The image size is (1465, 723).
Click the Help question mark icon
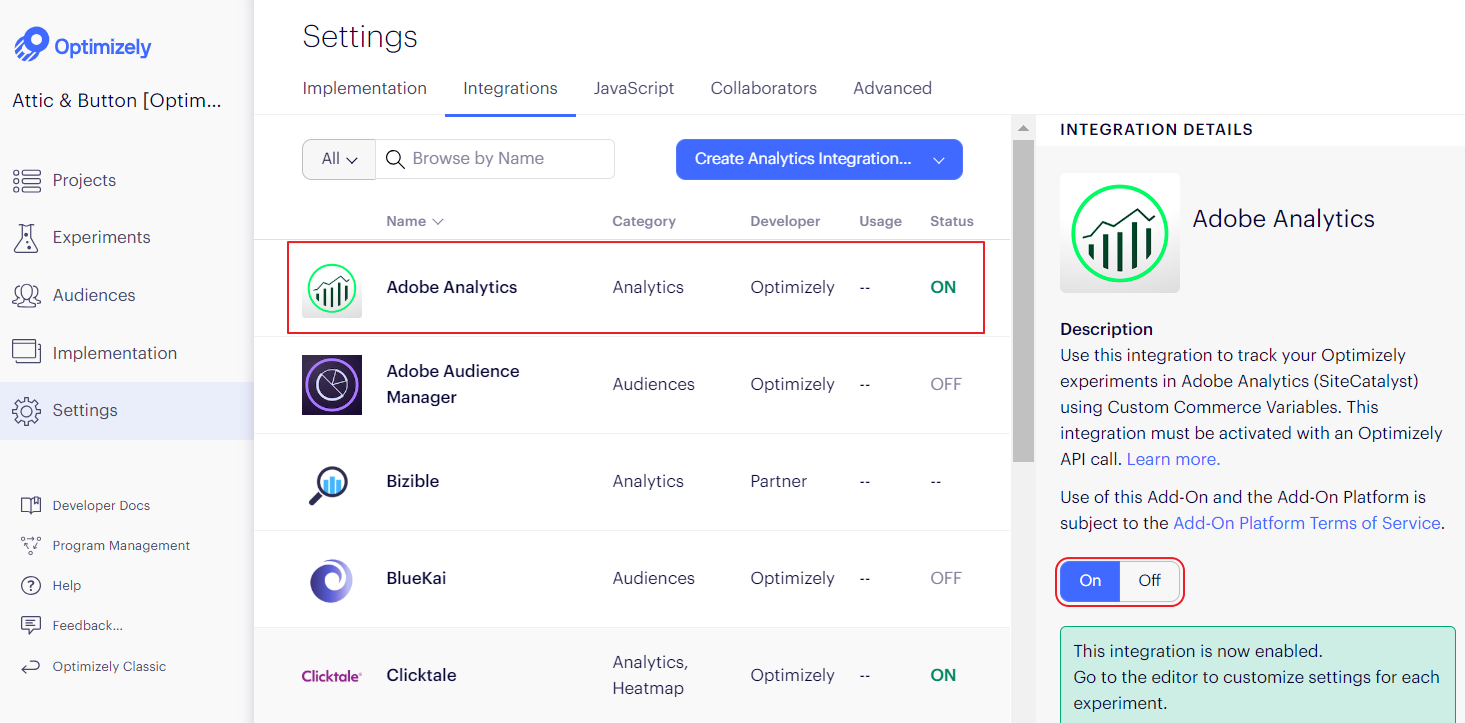tap(31, 585)
